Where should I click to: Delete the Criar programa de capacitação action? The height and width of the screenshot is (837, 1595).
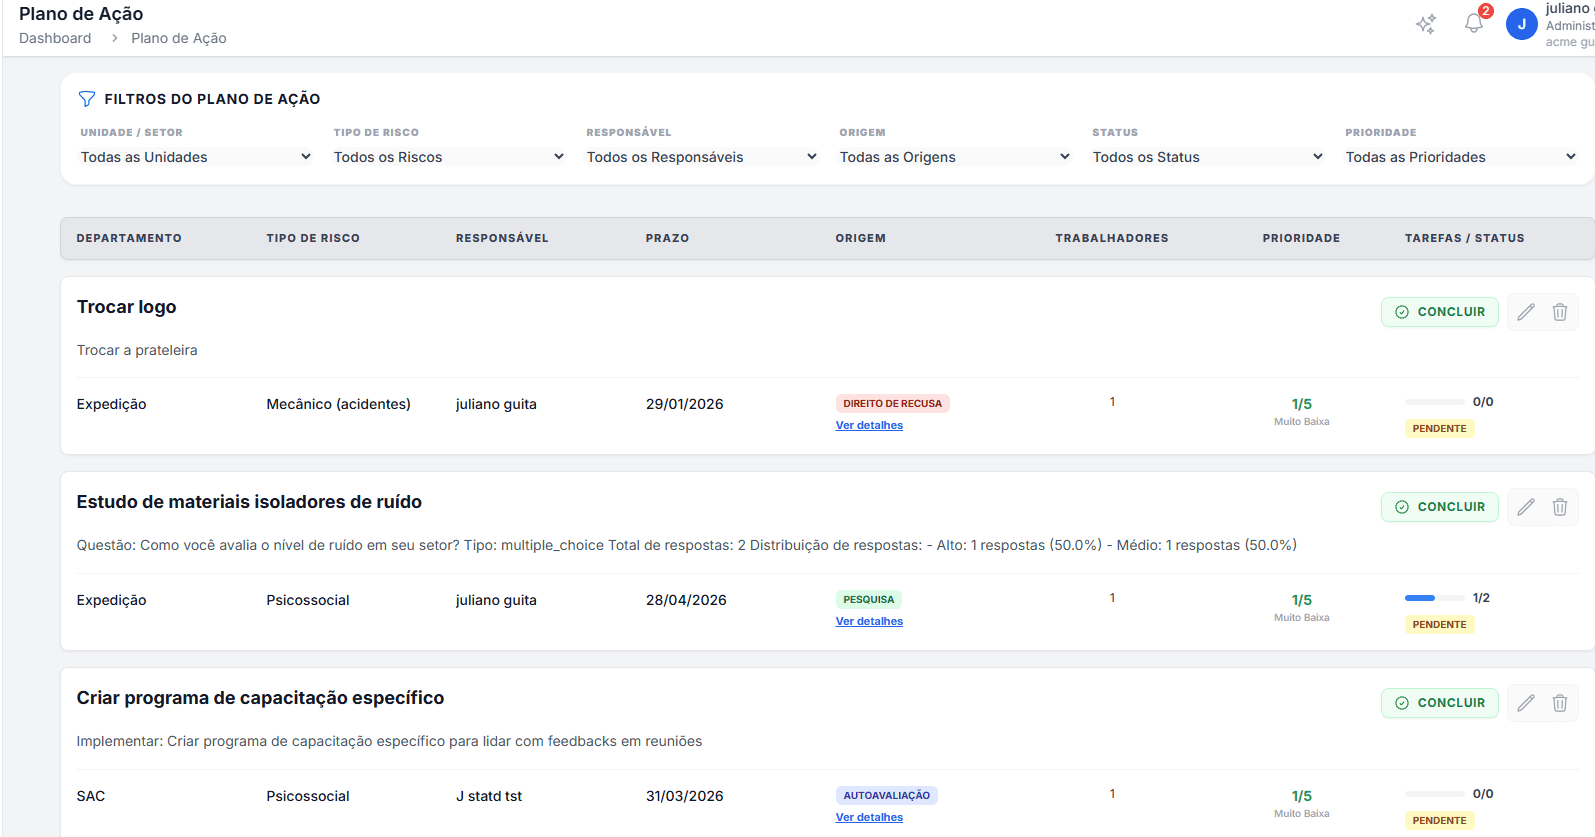point(1559,703)
